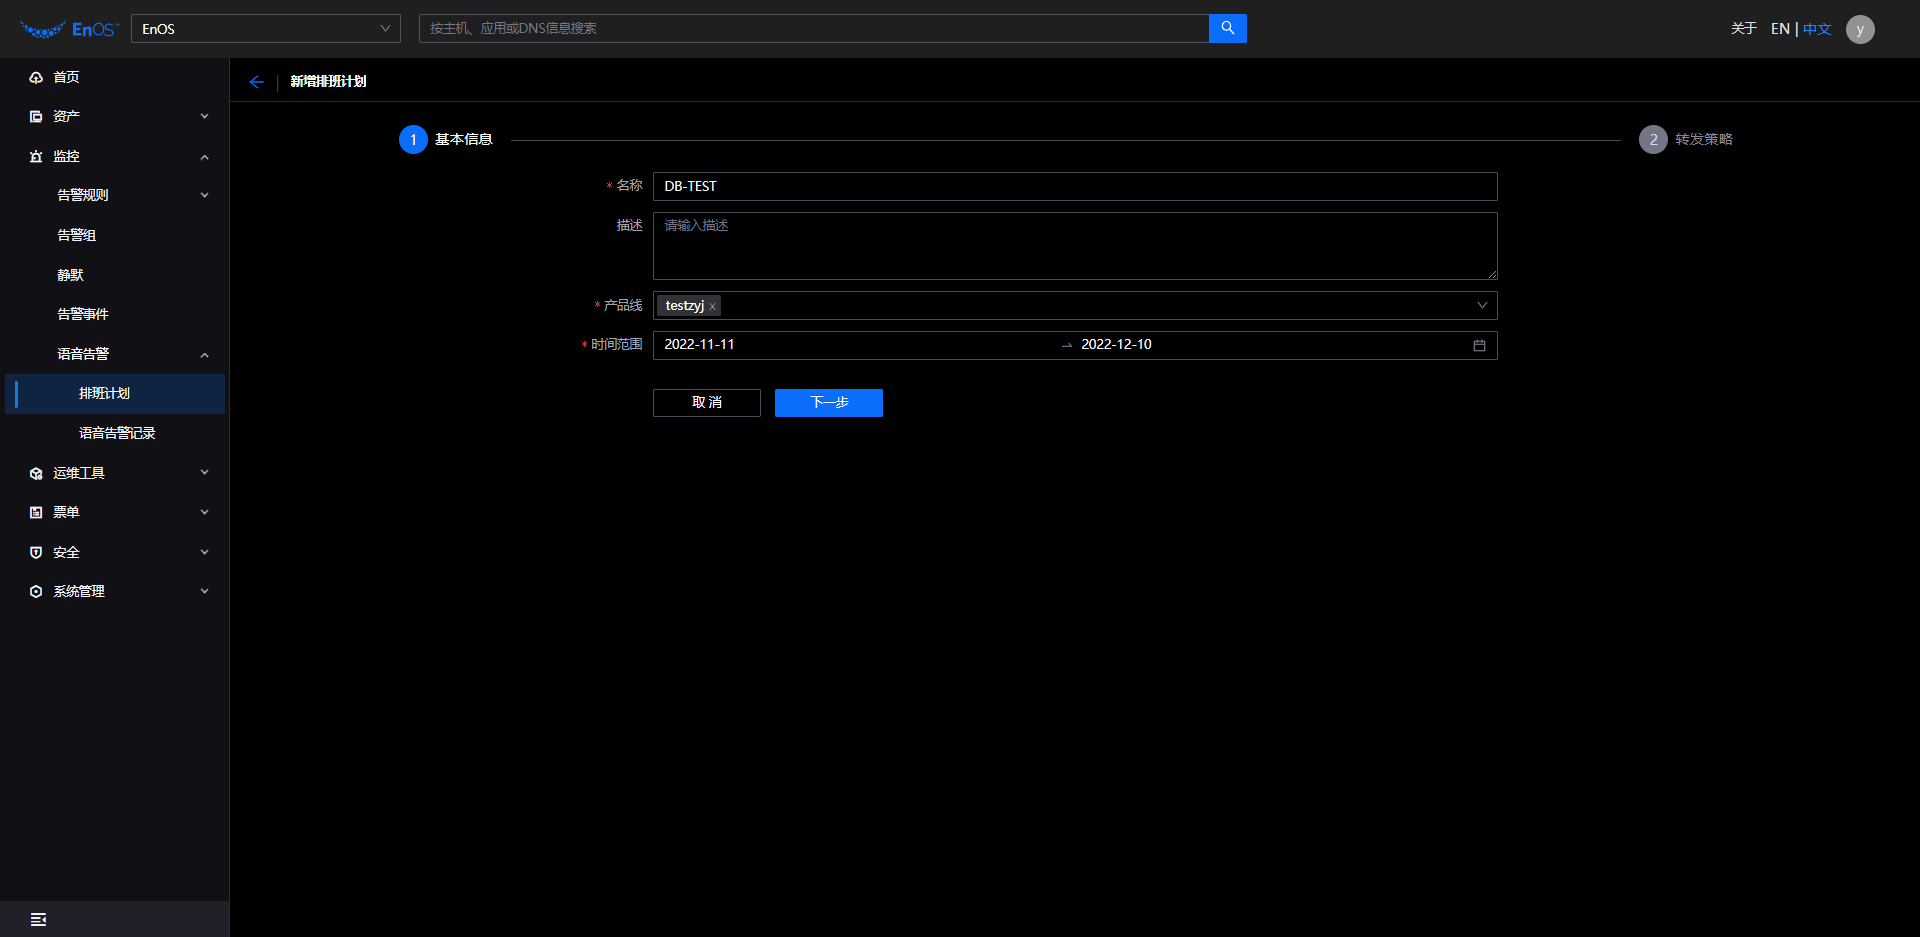This screenshot has height=937, width=1920.
Task: Click the 取消 button
Action: click(707, 402)
